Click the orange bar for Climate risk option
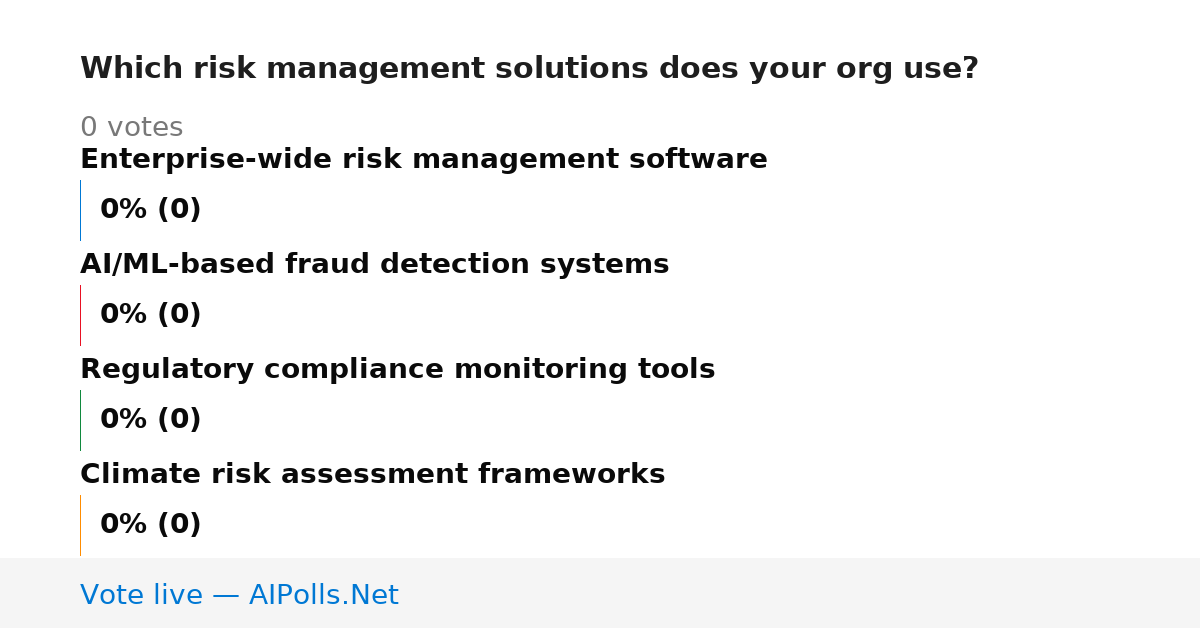 click(x=80, y=525)
